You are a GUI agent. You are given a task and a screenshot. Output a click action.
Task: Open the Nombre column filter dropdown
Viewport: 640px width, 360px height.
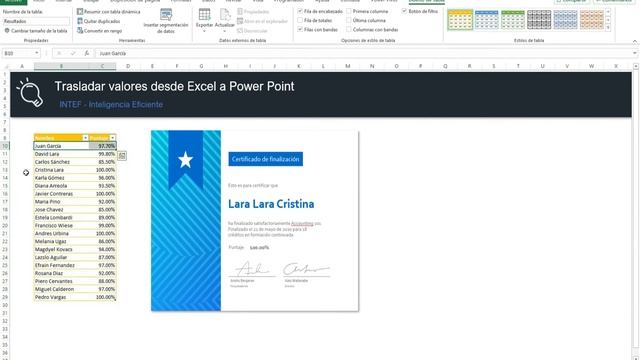coord(85,138)
